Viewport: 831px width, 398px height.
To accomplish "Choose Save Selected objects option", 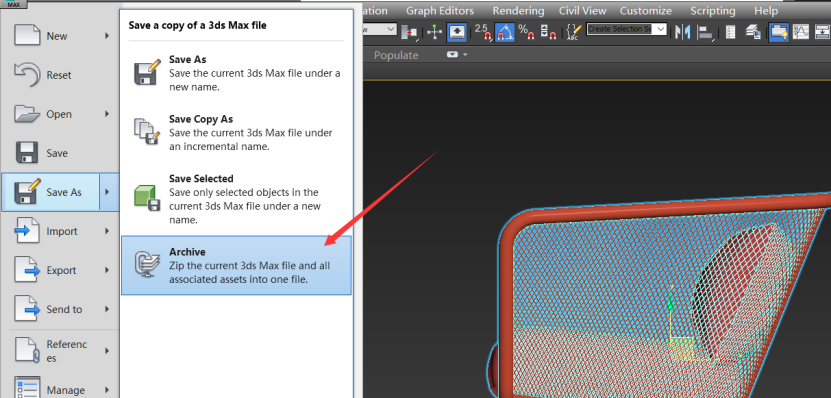I will click(x=236, y=199).
